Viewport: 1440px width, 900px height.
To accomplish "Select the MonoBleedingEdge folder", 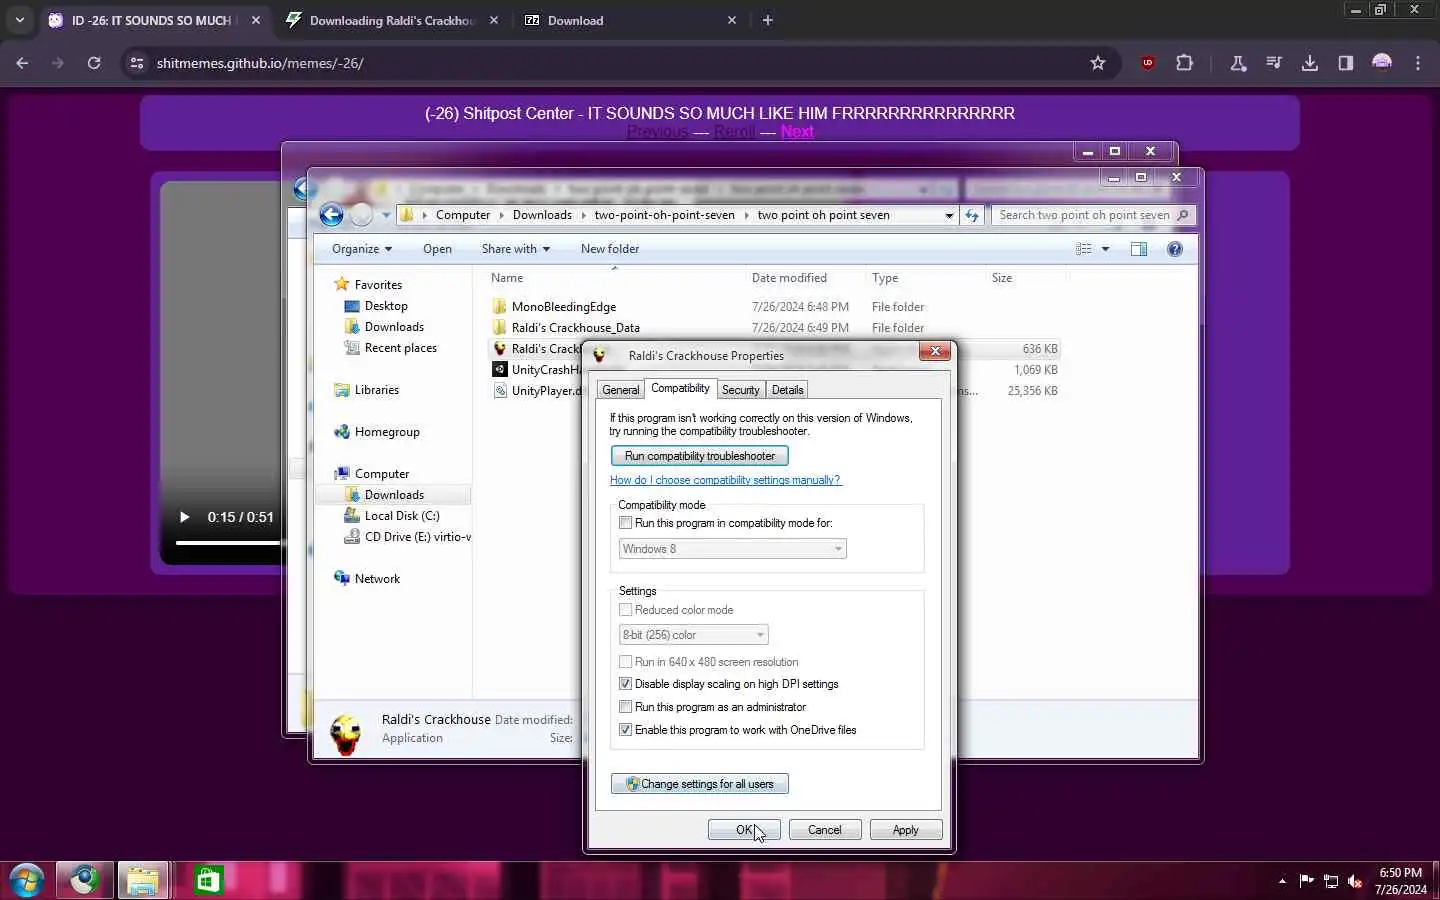I will pyautogui.click(x=563, y=307).
